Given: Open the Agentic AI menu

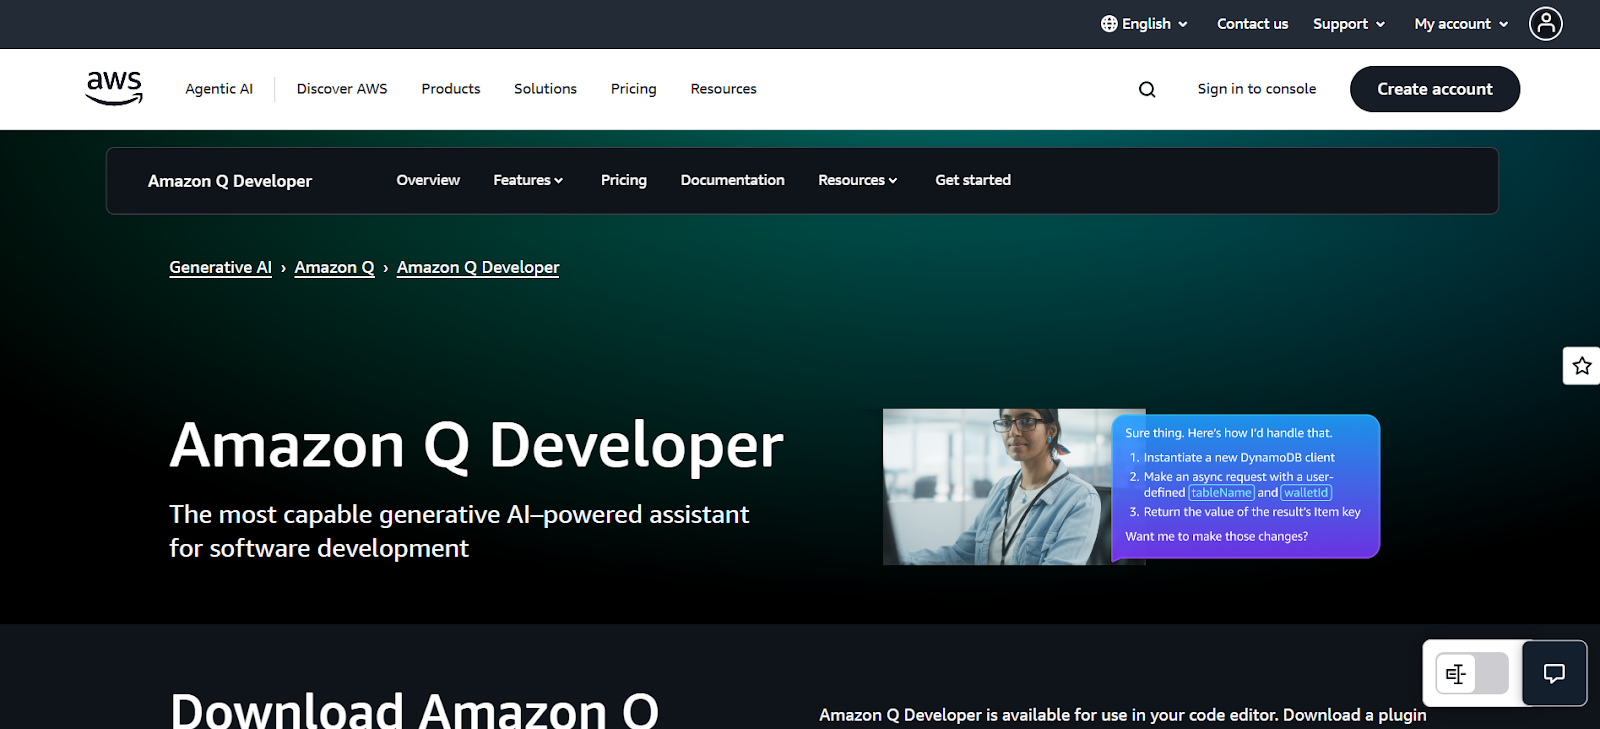Looking at the screenshot, I should (219, 89).
